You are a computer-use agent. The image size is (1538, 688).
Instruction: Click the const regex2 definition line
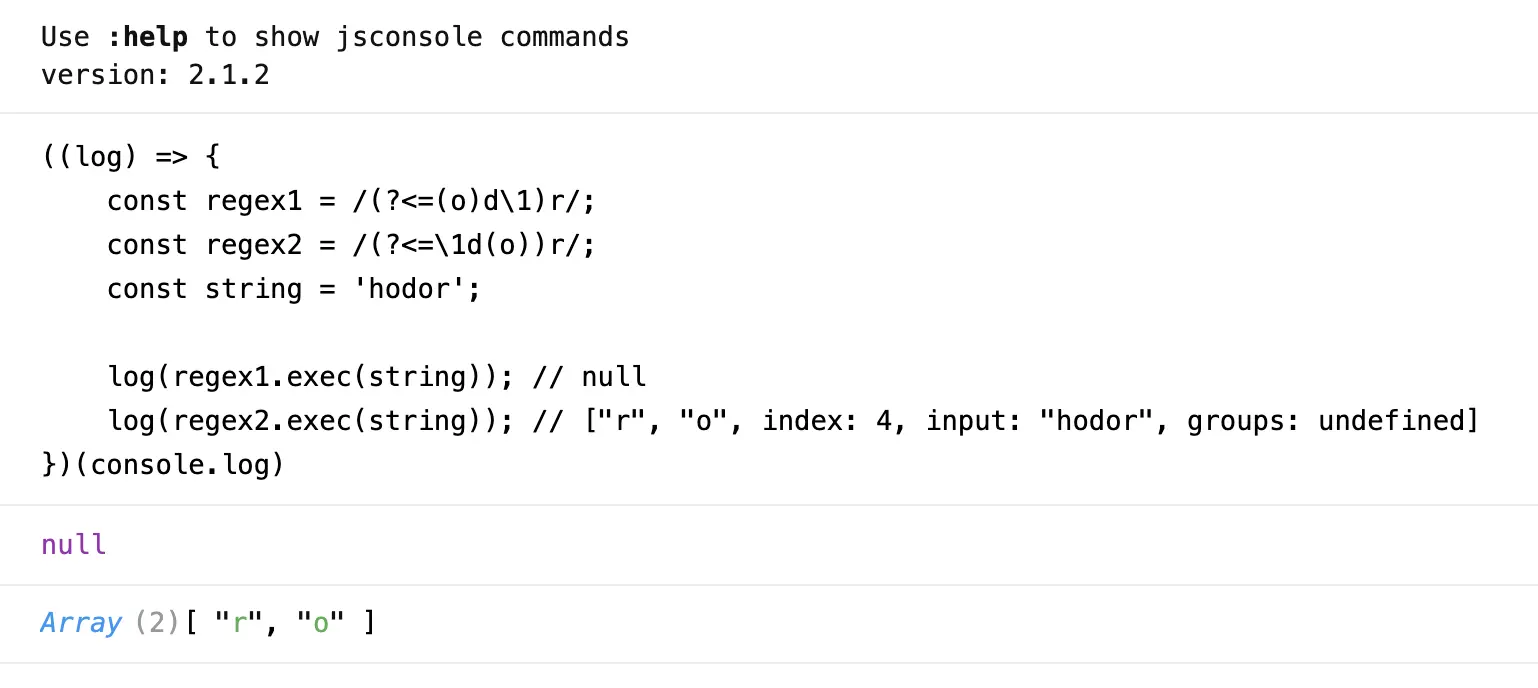point(350,245)
